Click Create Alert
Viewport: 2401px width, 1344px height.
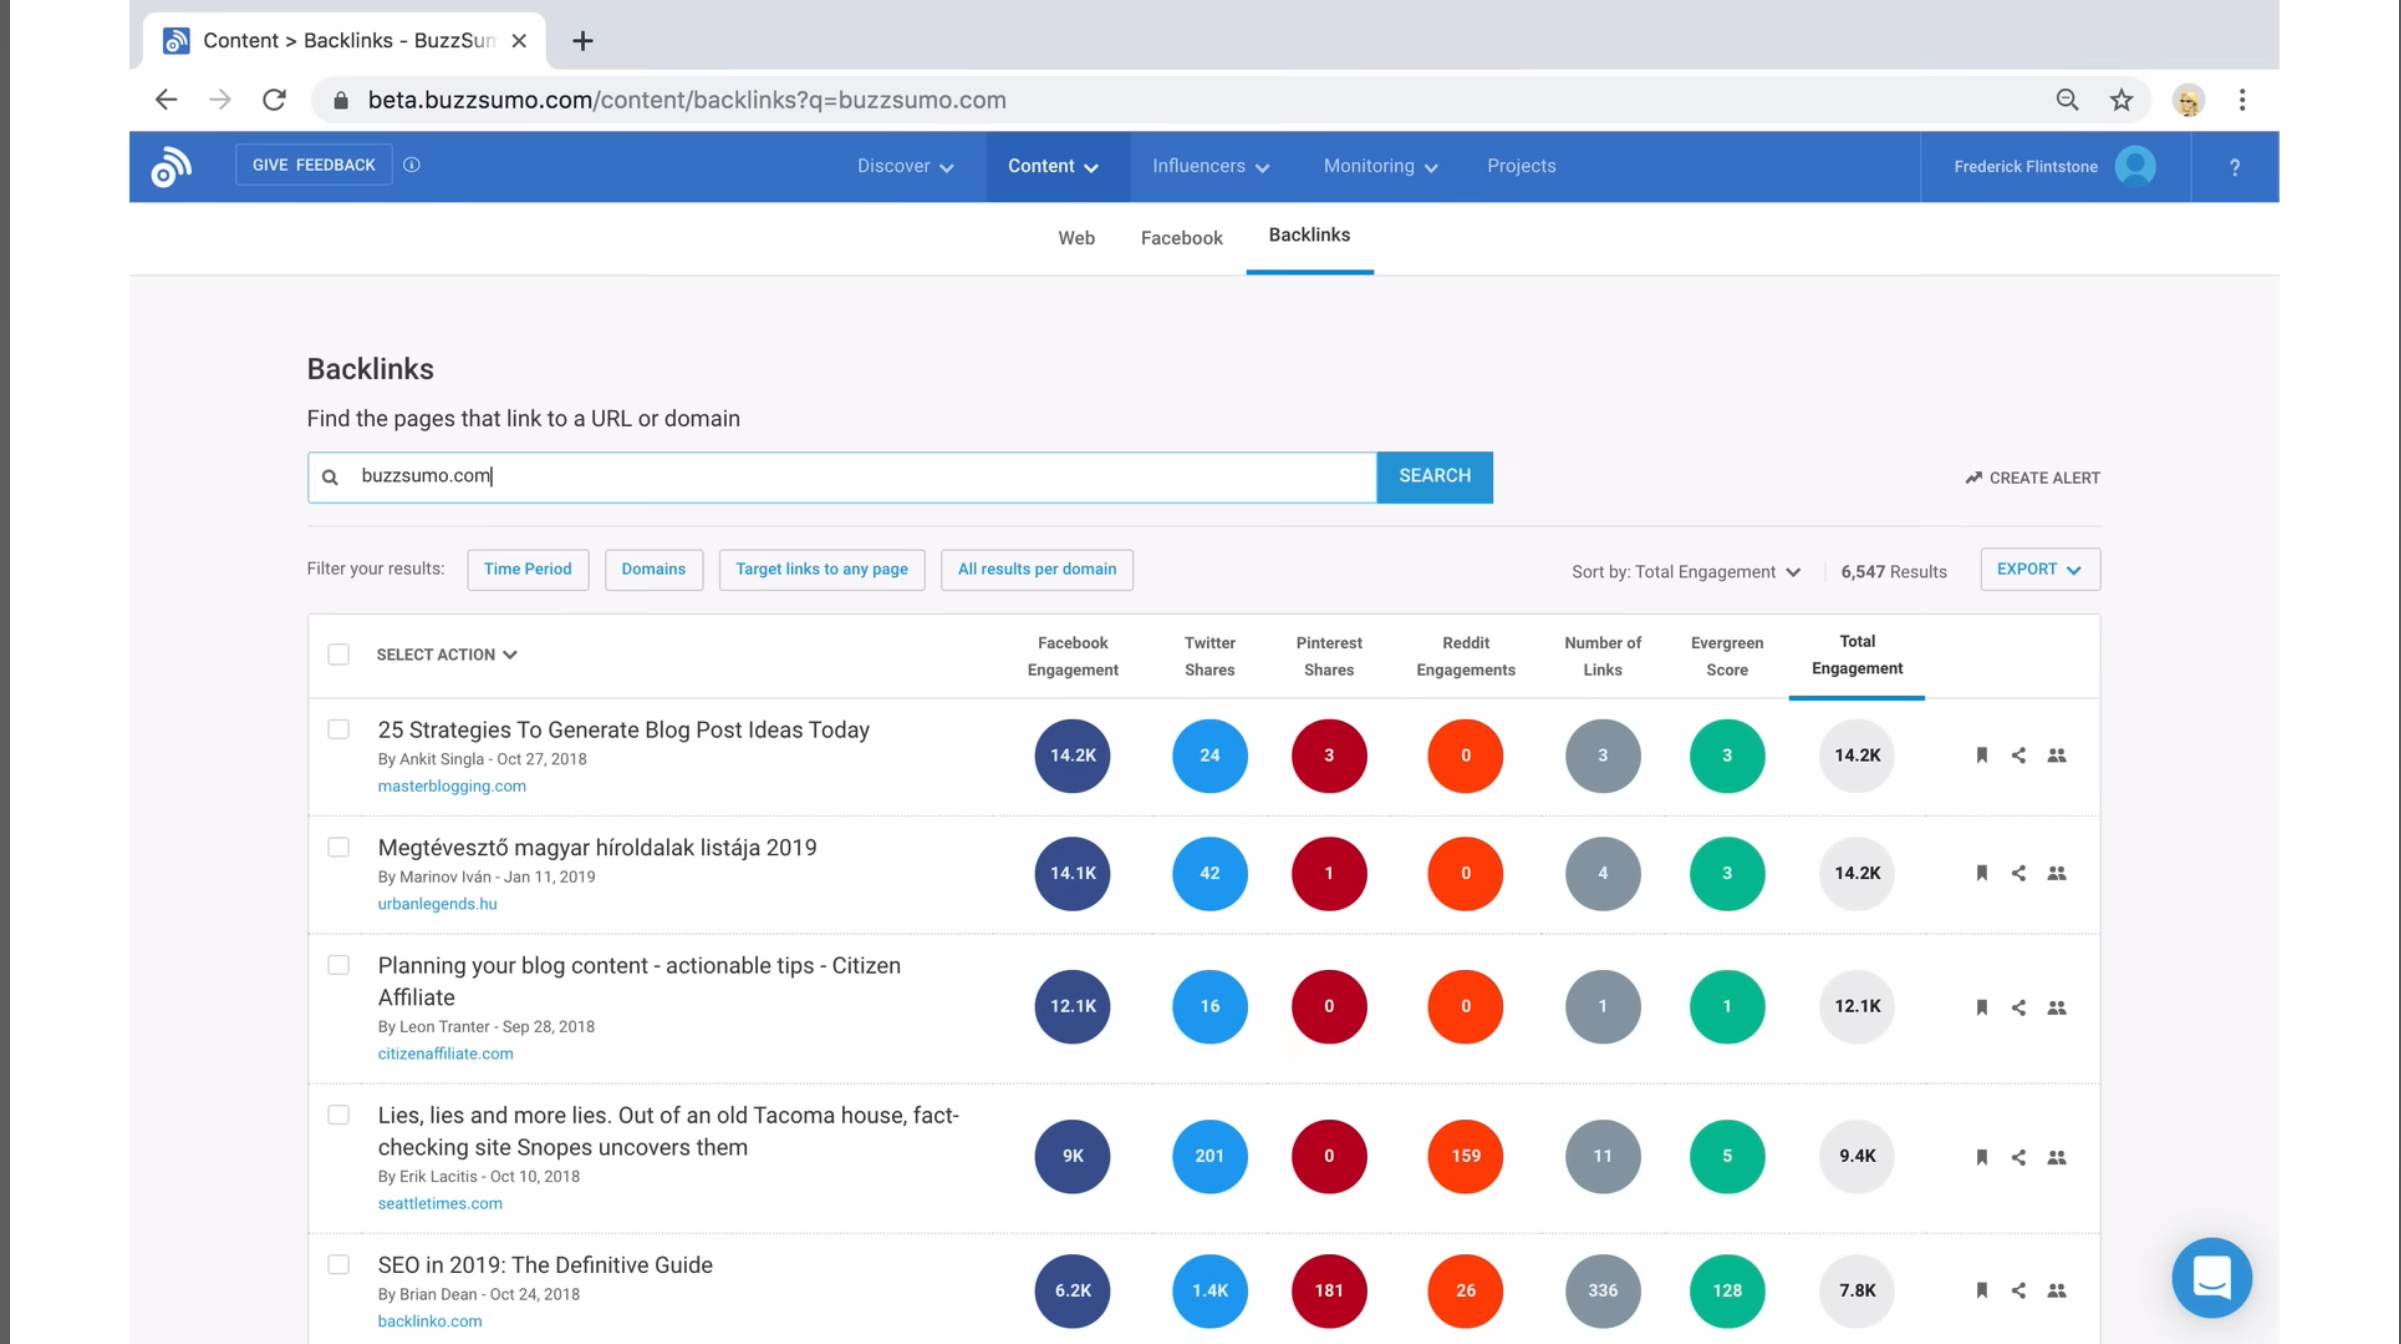[2032, 478]
